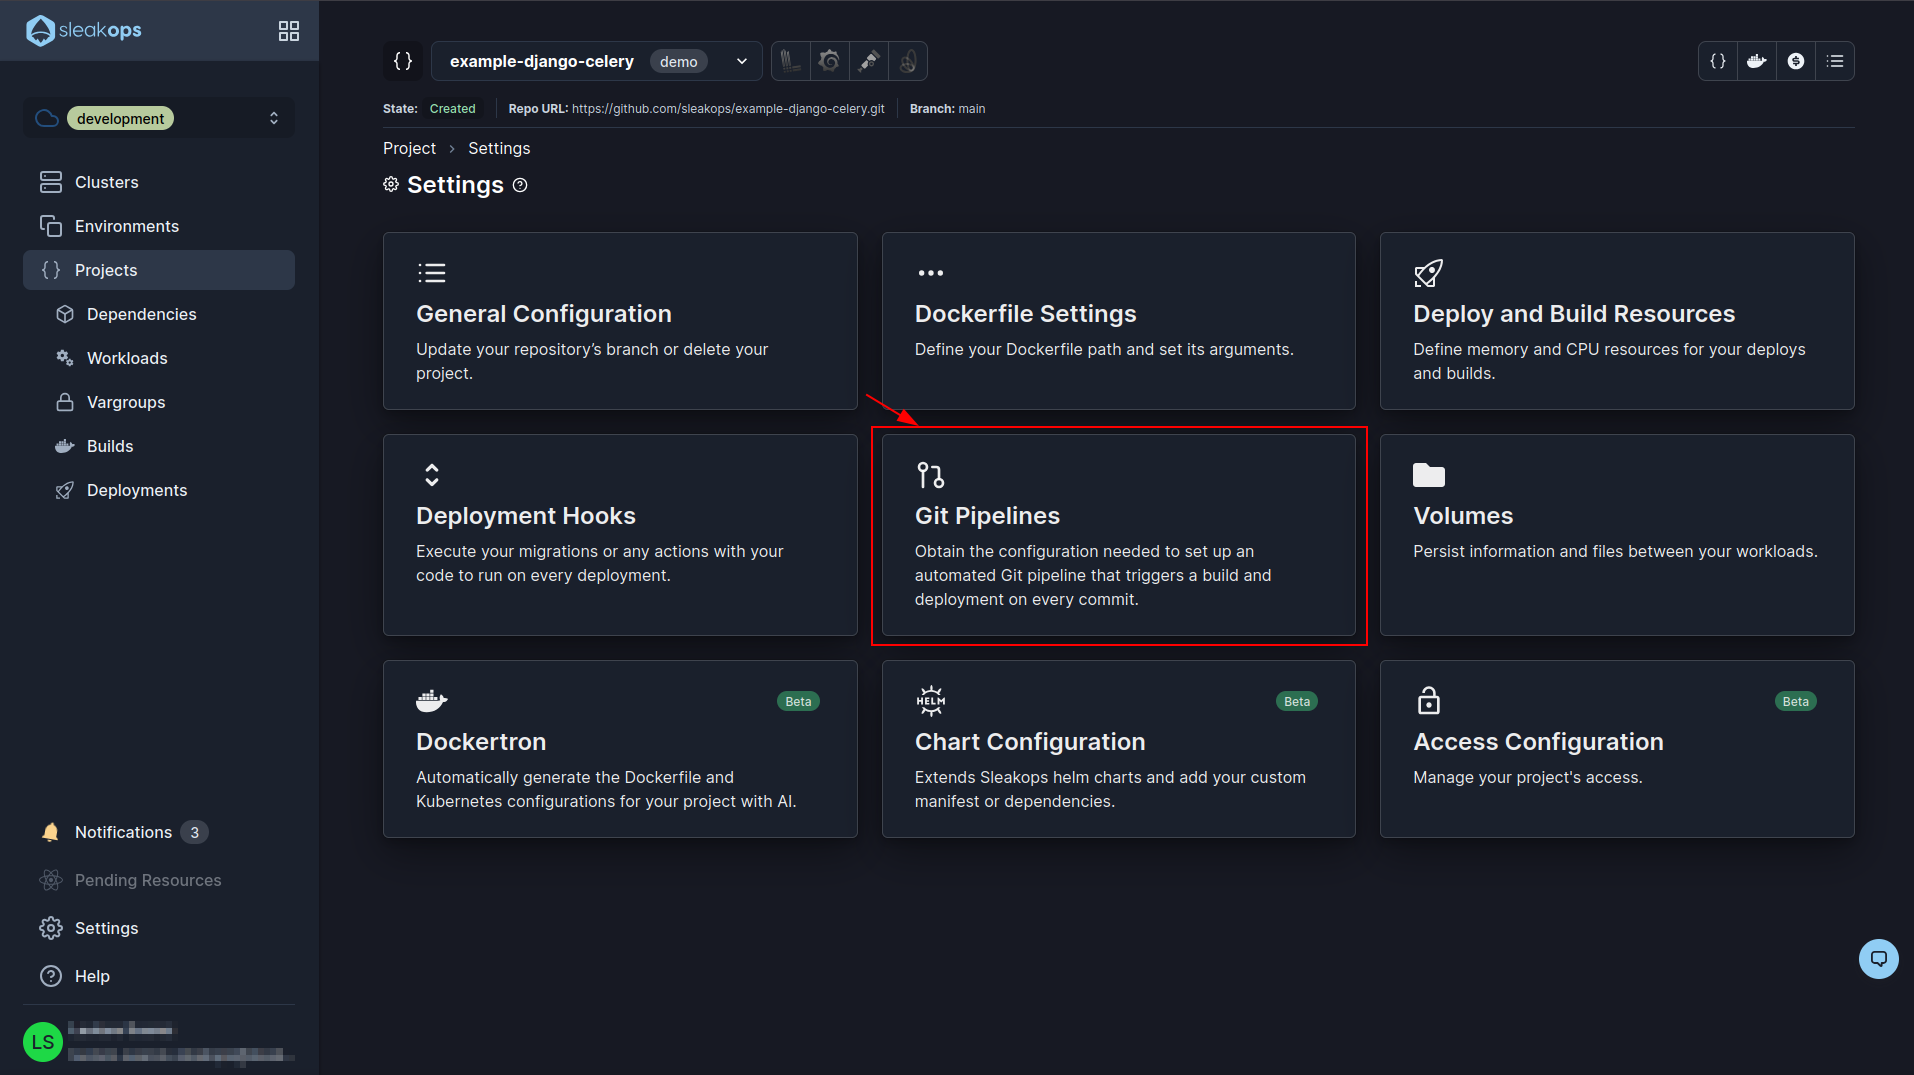Click the Beta badge on Chart Configuration

[1297, 702]
